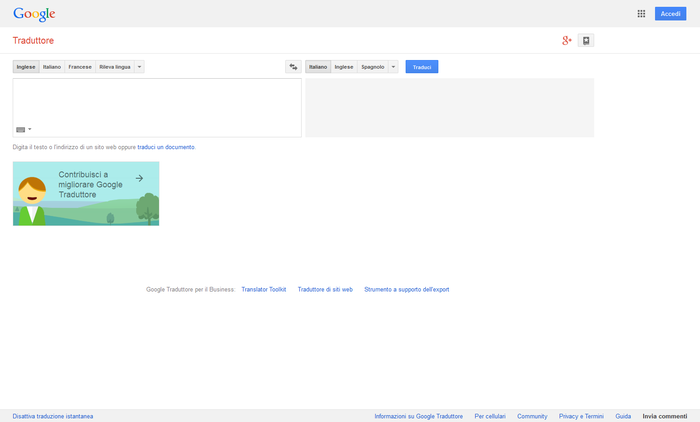The image size is (700, 422).
Task: Click the Google logo
Action: pos(34,14)
